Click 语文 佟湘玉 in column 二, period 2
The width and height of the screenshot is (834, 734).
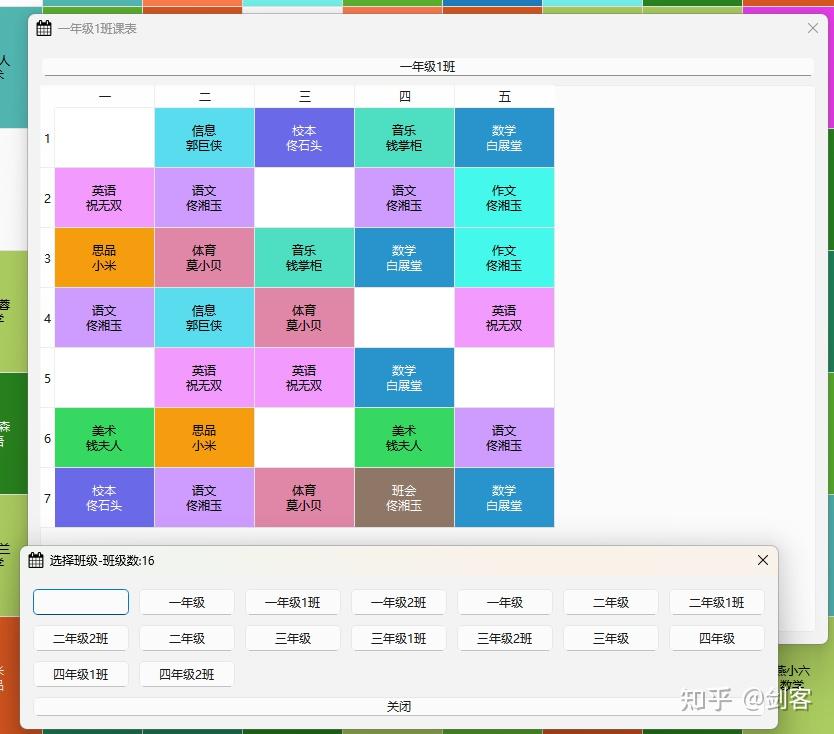tap(204, 198)
